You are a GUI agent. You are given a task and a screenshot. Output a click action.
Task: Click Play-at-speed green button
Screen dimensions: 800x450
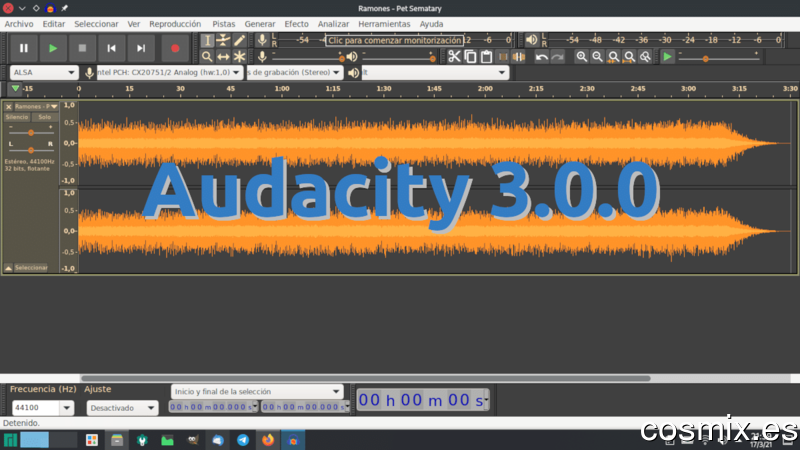[x=667, y=57]
